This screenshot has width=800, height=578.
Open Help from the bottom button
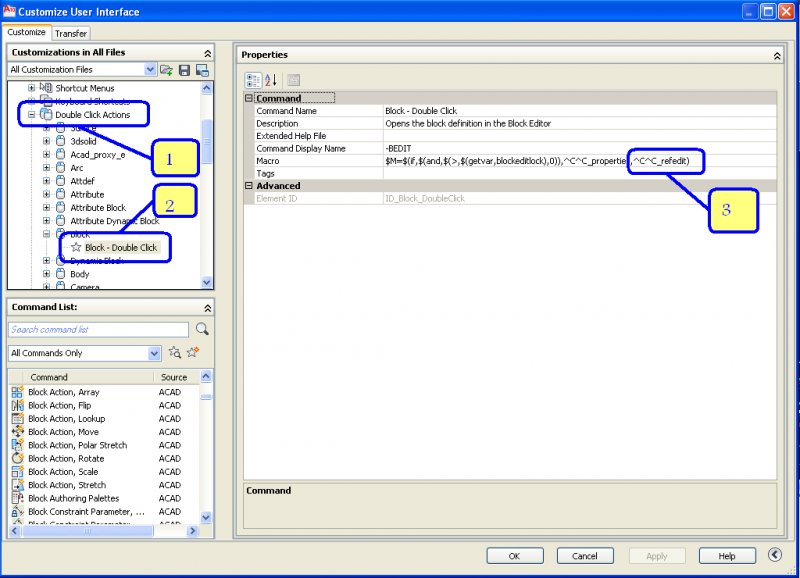[x=727, y=556]
